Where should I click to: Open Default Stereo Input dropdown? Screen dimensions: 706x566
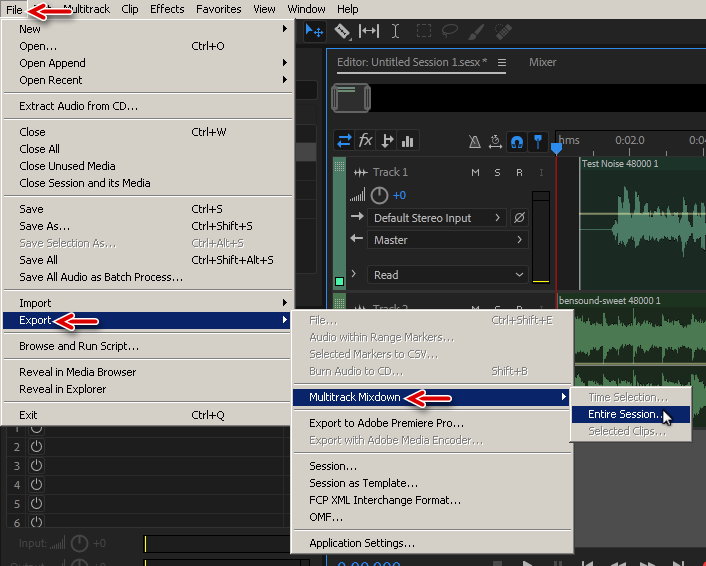pyautogui.click(x=437, y=218)
